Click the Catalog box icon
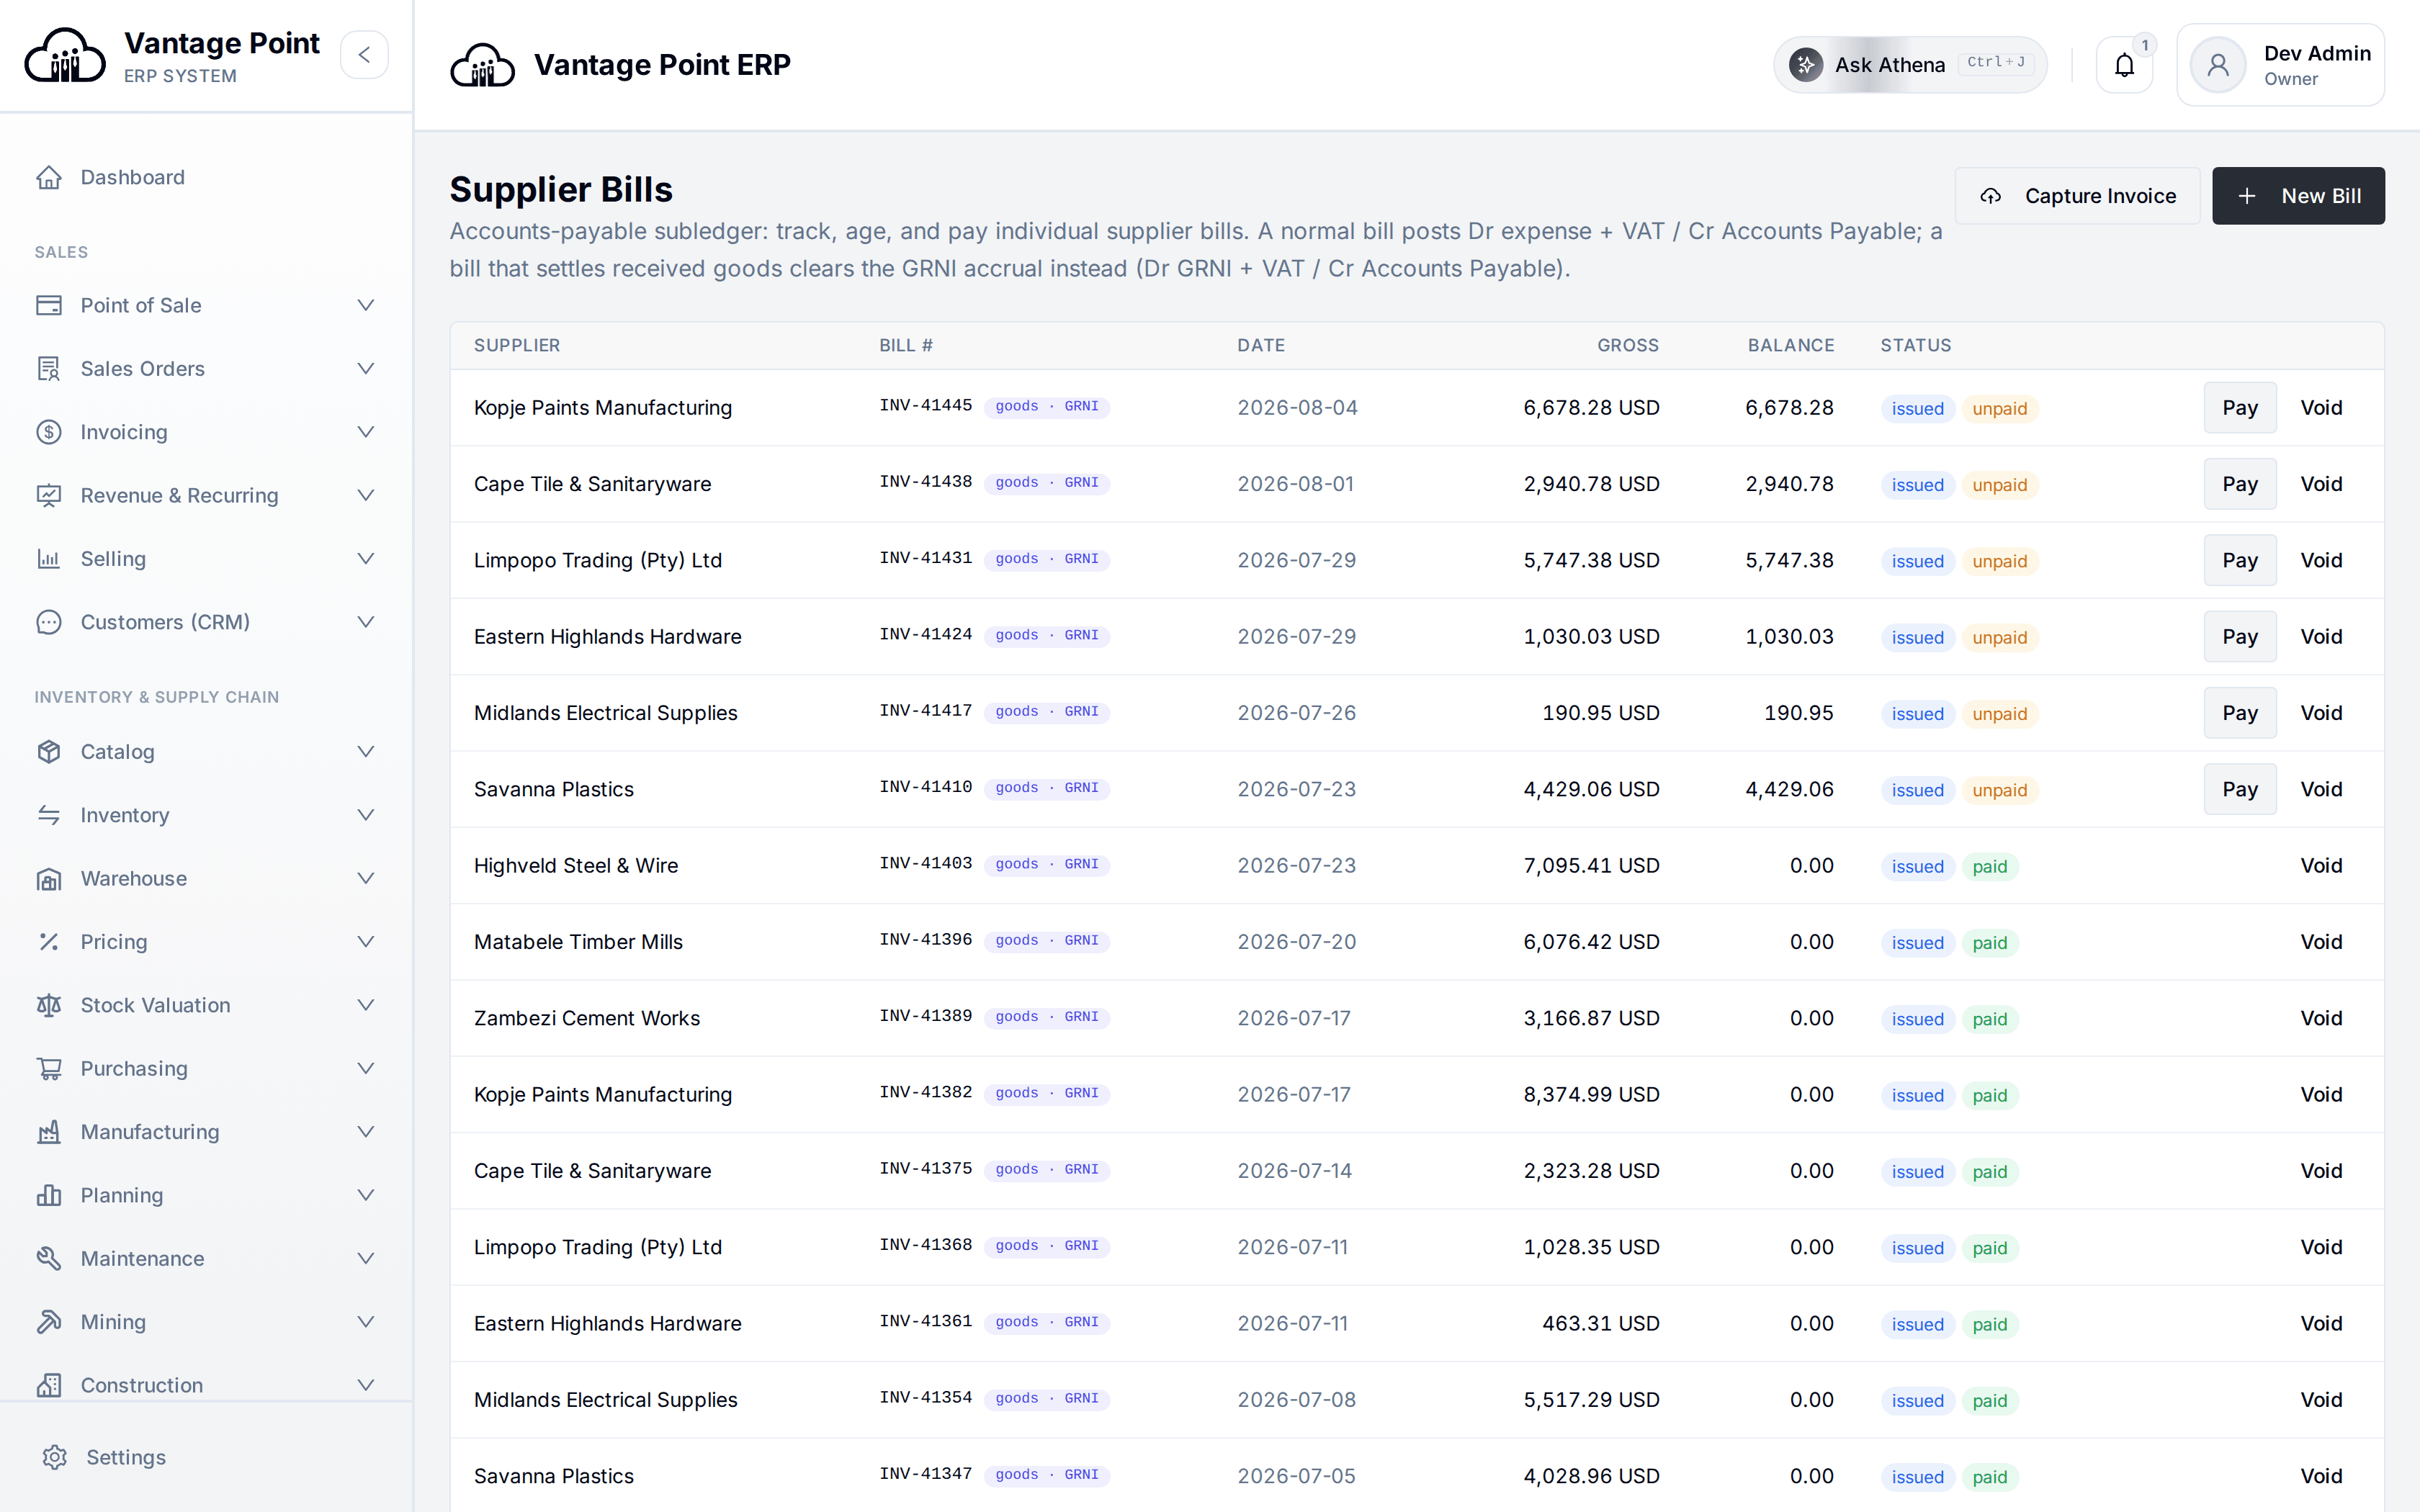2420x1512 pixels. tap(49, 752)
